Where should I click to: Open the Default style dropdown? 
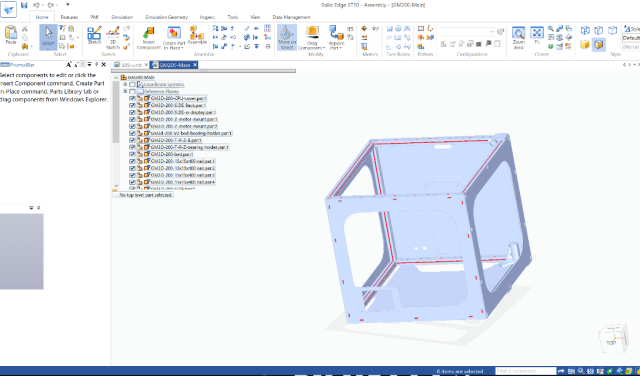(631, 38)
